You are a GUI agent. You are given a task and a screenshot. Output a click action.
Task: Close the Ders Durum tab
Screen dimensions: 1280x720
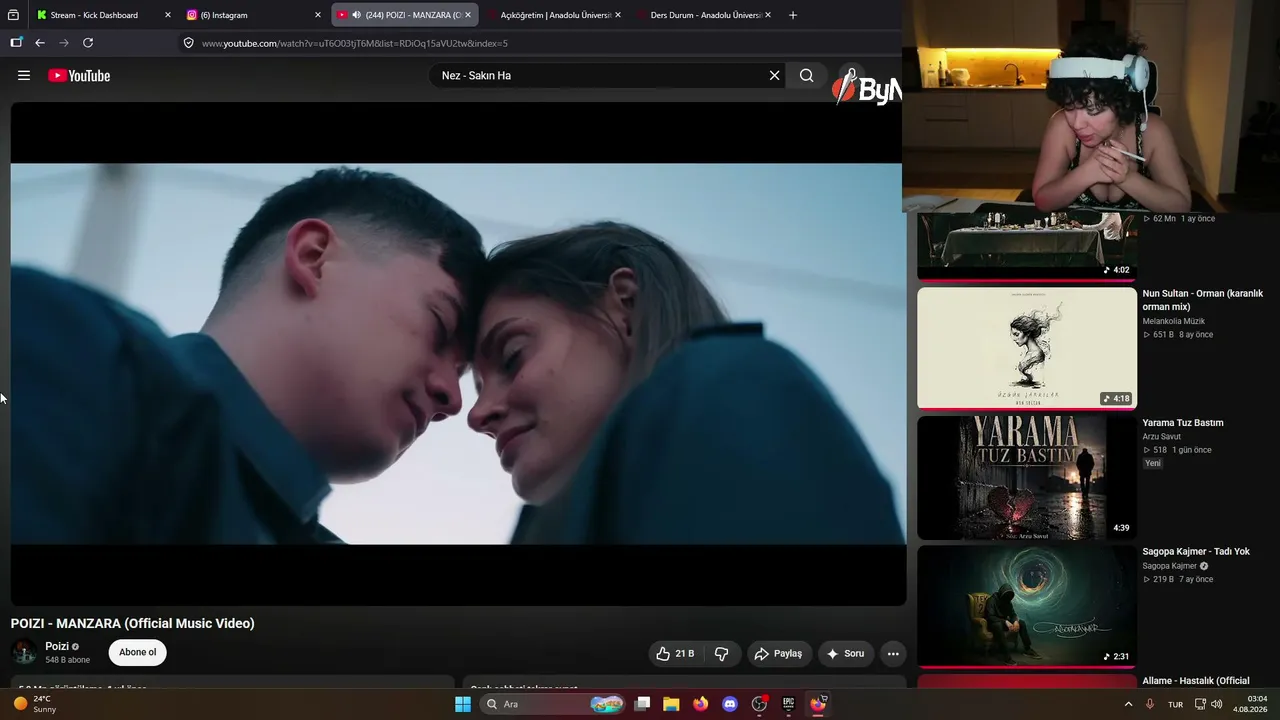pyautogui.click(x=768, y=15)
